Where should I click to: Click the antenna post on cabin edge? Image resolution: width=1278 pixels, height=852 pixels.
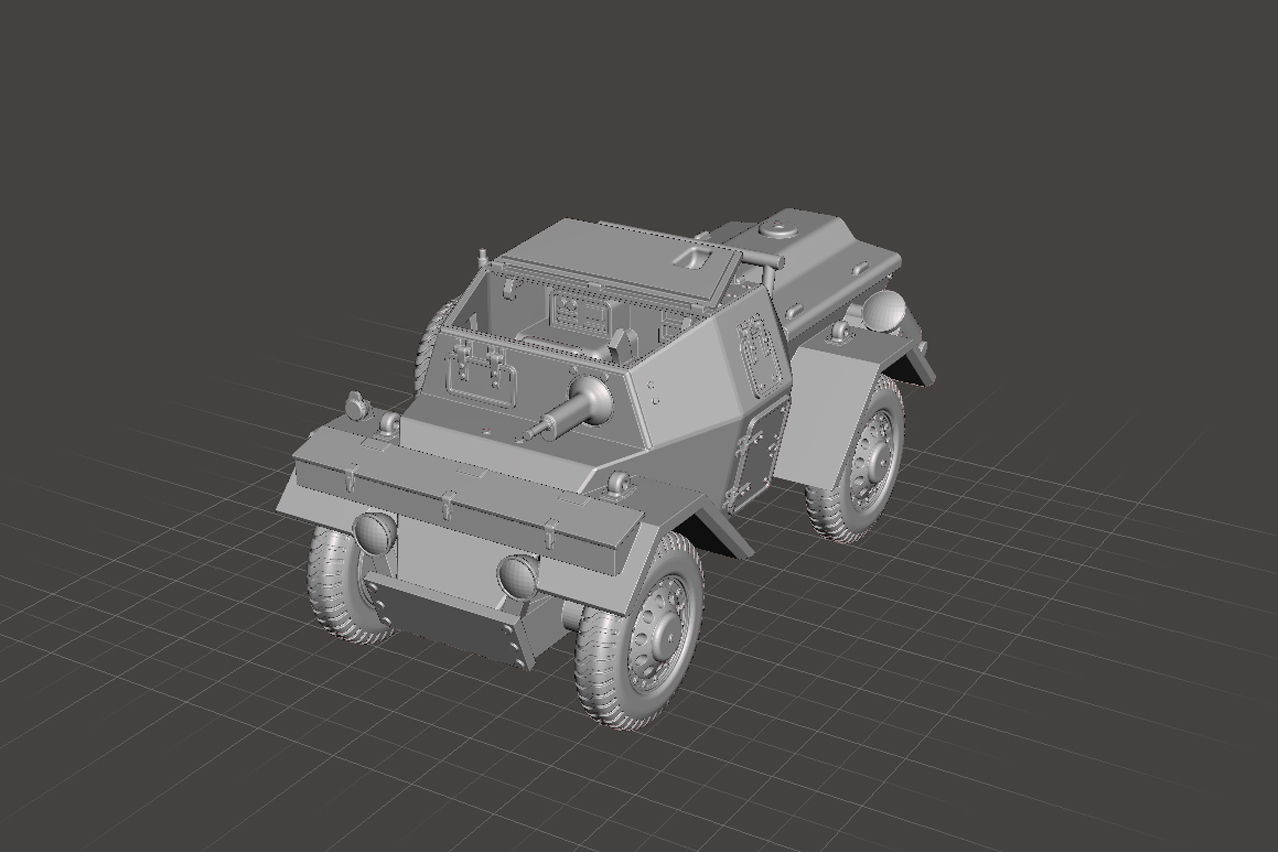(x=482, y=257)
